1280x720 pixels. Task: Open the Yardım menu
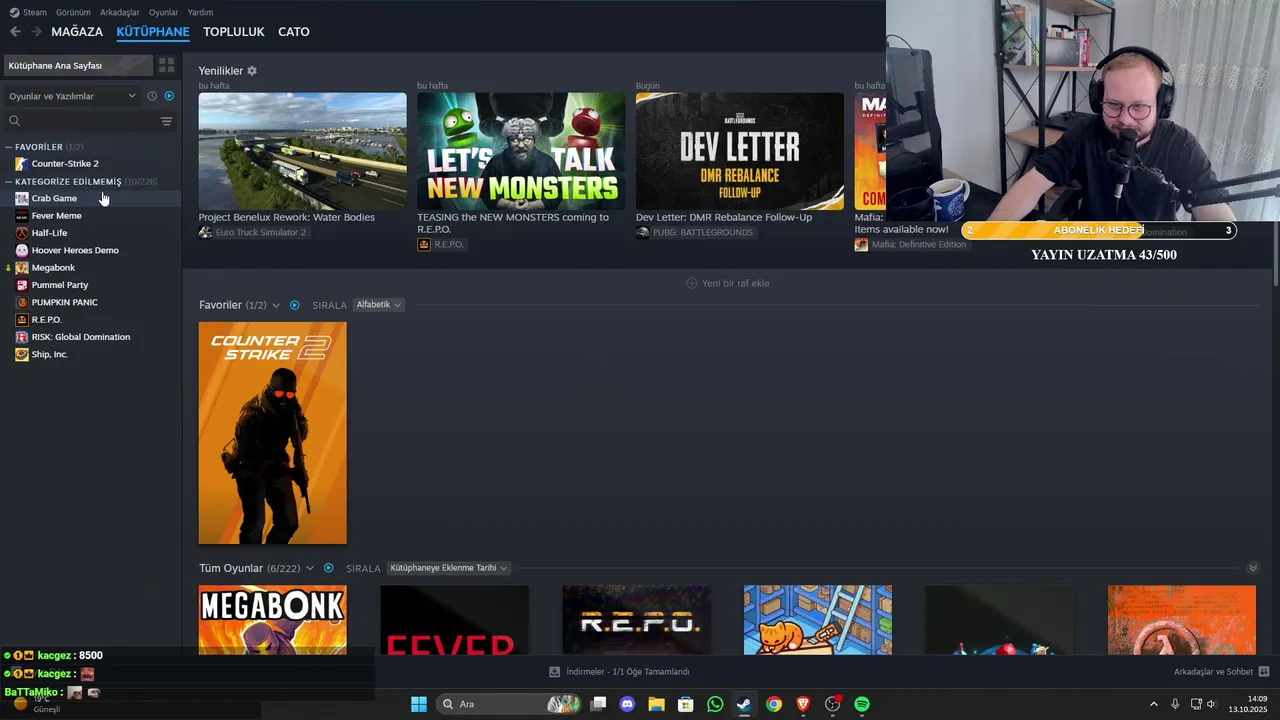(200, 12)
